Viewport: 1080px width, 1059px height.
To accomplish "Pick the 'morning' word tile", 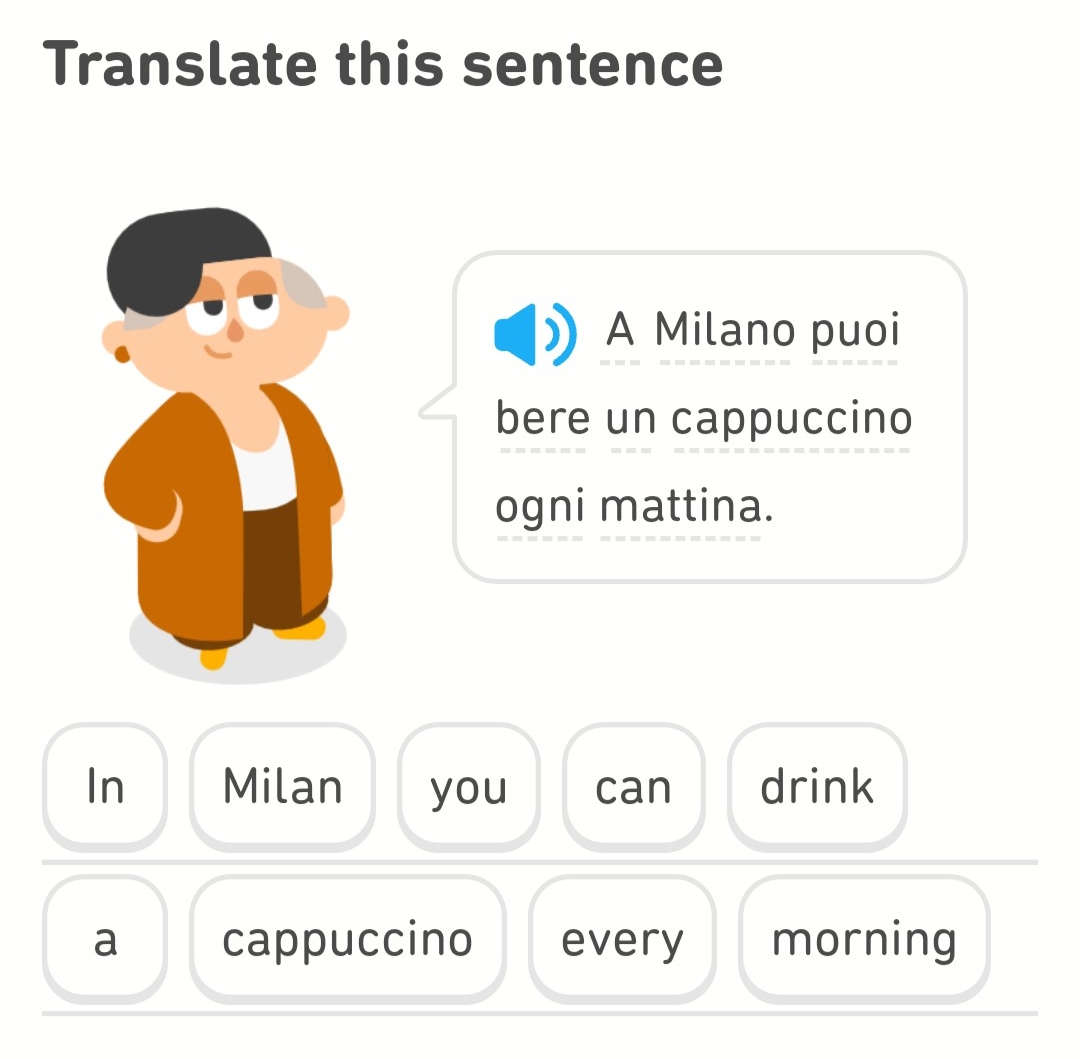I will pos(864,940).
